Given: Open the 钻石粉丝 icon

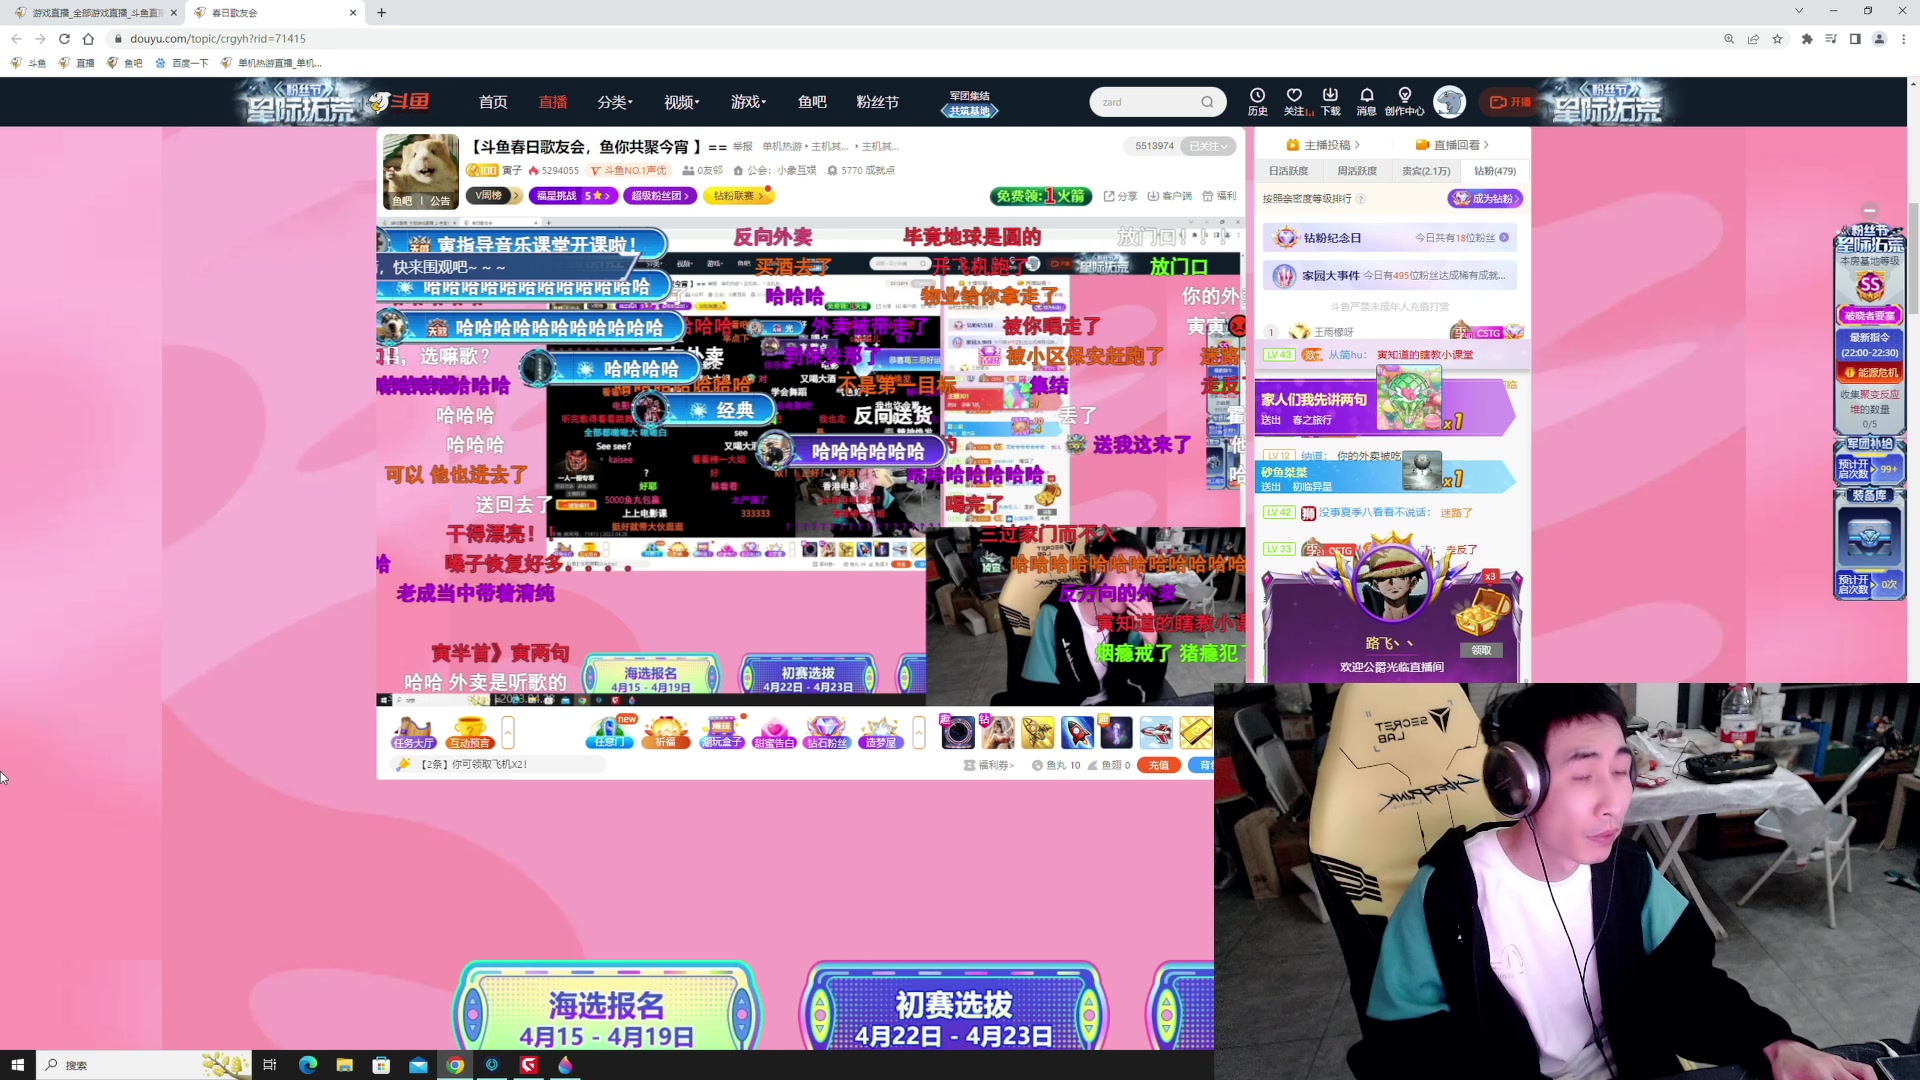Looking at the screenshot, I should (x=827, y=733).
